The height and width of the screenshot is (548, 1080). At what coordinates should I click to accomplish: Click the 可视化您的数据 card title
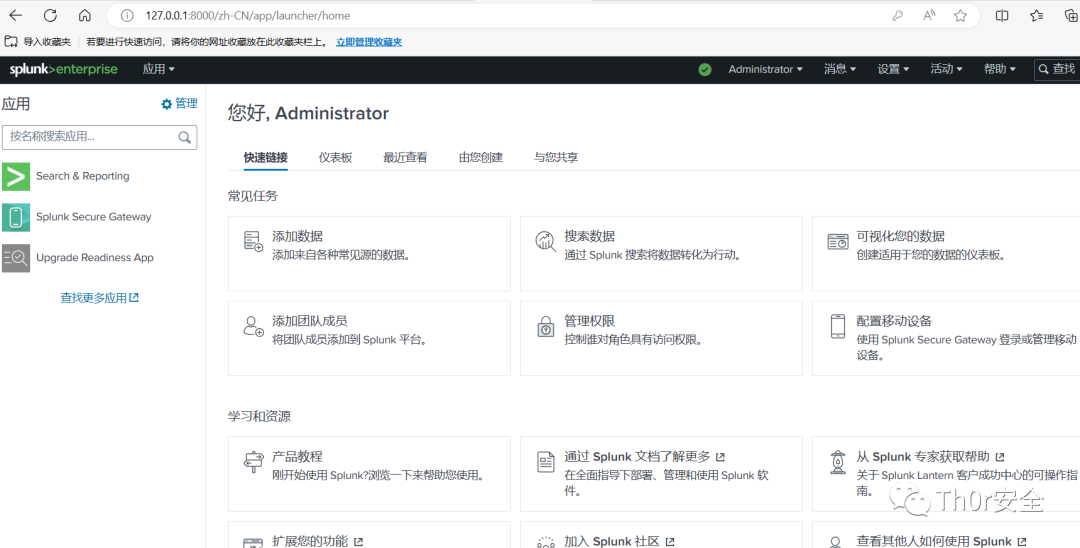900,236
